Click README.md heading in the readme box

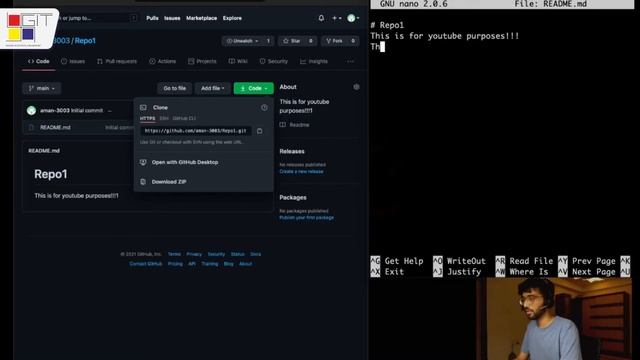[x=44, y=151]
